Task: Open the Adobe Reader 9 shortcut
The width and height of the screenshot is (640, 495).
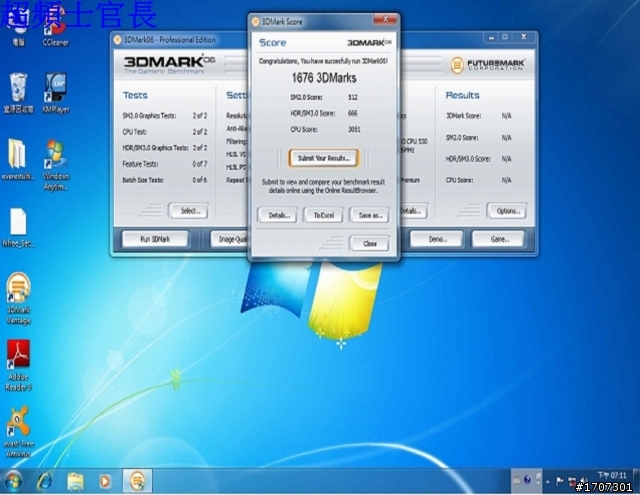Action: click(18, 365)
